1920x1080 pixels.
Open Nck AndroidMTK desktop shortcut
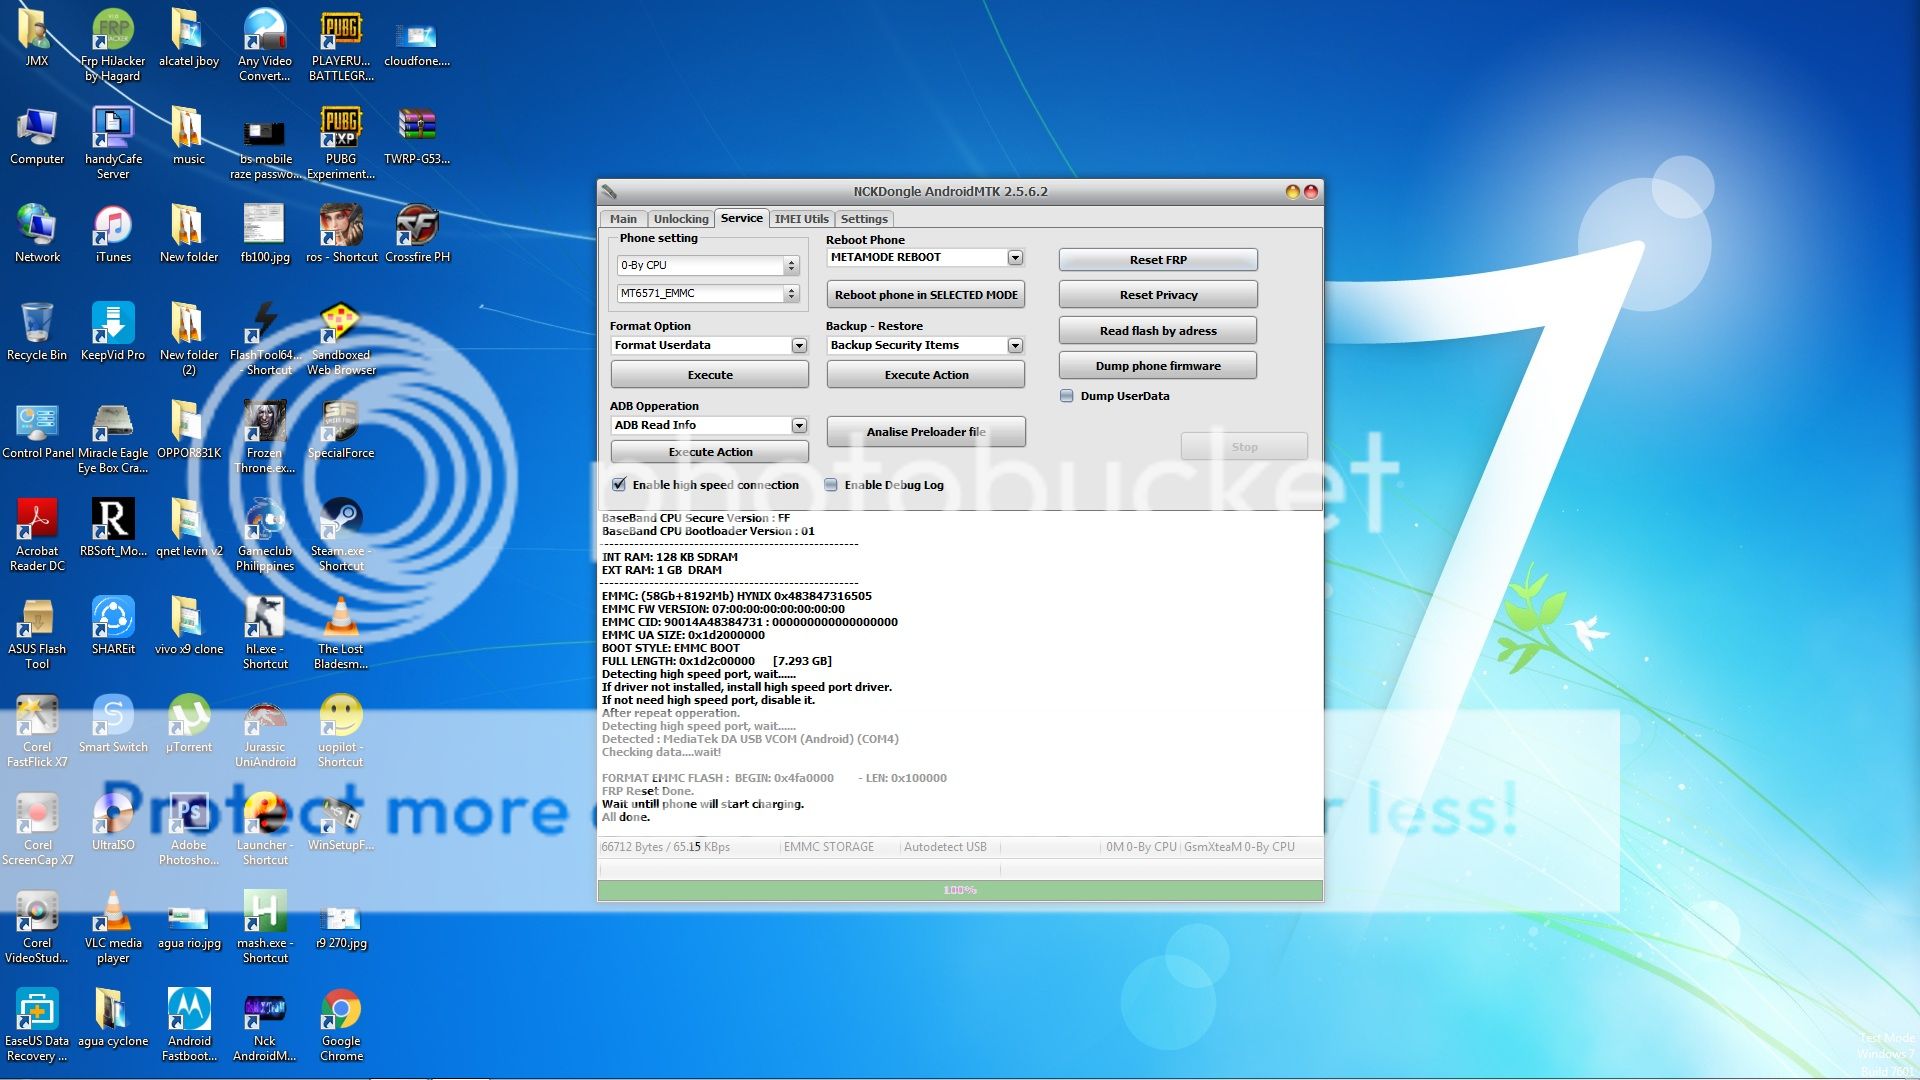click(265, 1012)
